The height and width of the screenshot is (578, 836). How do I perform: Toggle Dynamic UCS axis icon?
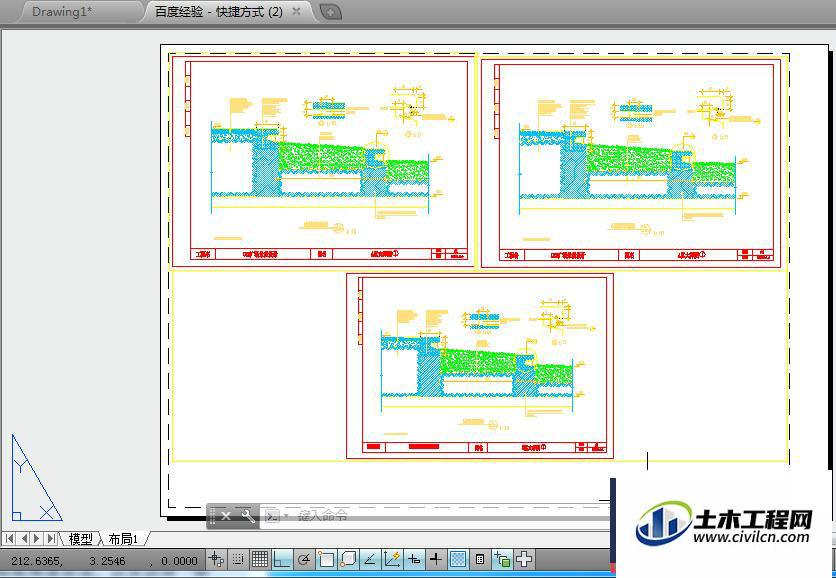coord(392,559)
